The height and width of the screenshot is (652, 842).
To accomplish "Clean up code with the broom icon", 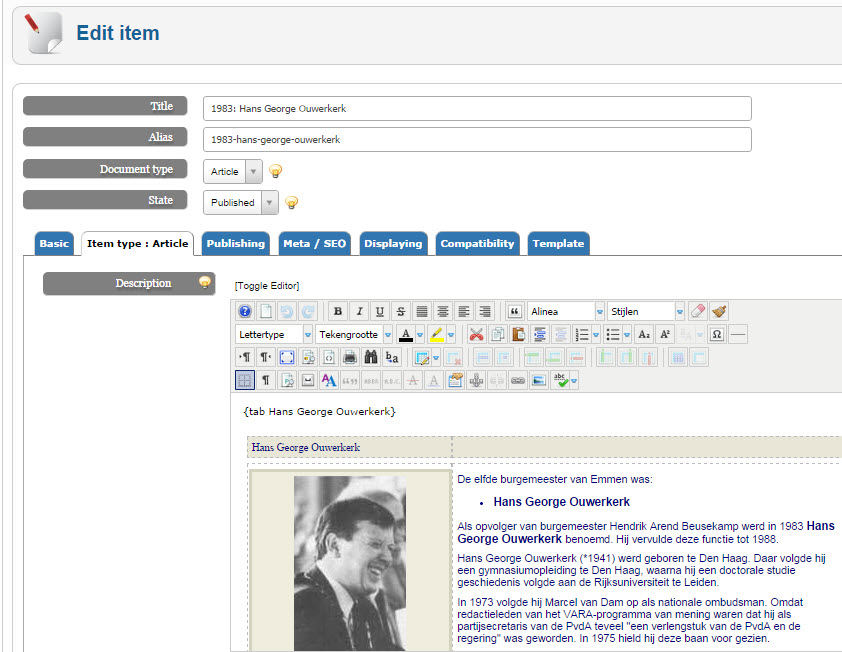I will (x=718, y=311).
